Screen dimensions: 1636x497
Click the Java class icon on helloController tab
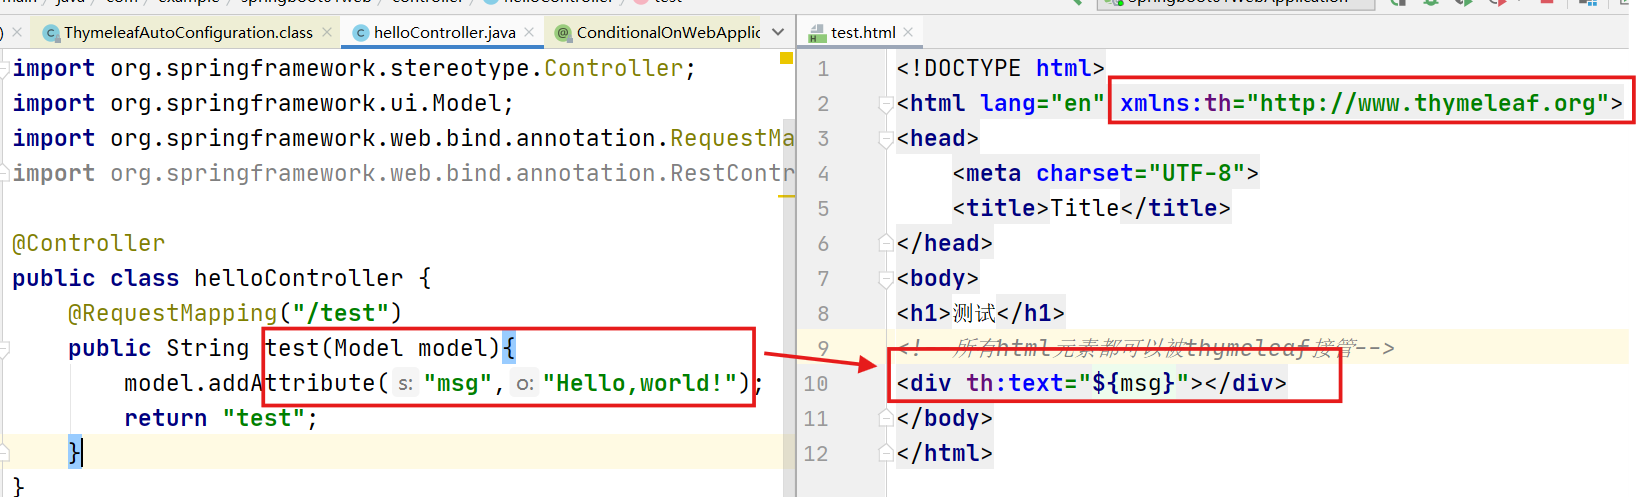(x=361, y=33)
